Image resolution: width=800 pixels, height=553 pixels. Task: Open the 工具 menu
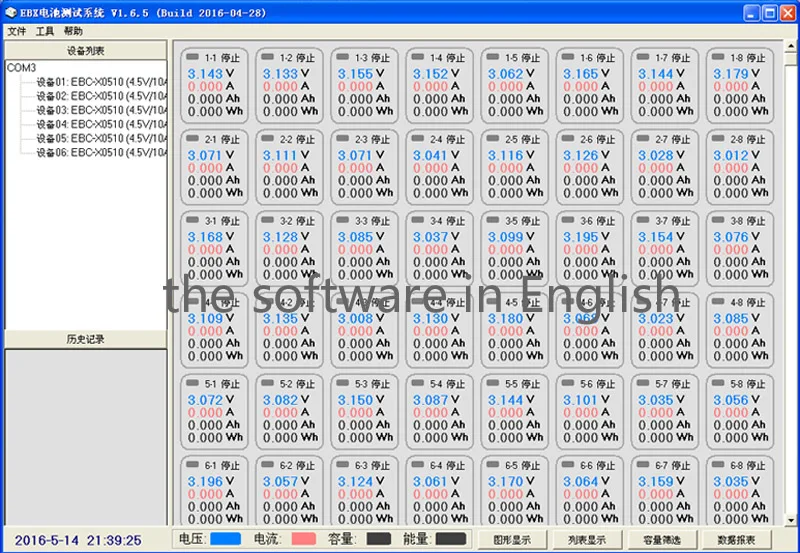coord(45,32)
